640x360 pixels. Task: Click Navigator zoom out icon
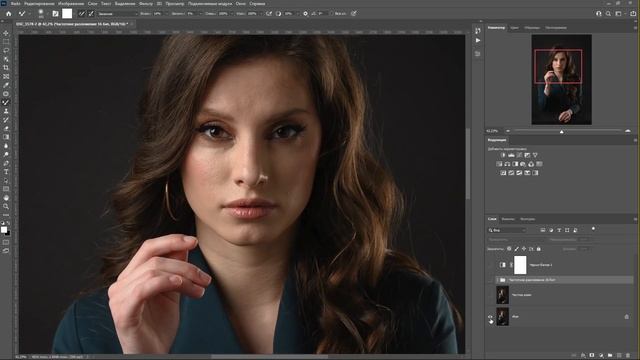[508, 131]
